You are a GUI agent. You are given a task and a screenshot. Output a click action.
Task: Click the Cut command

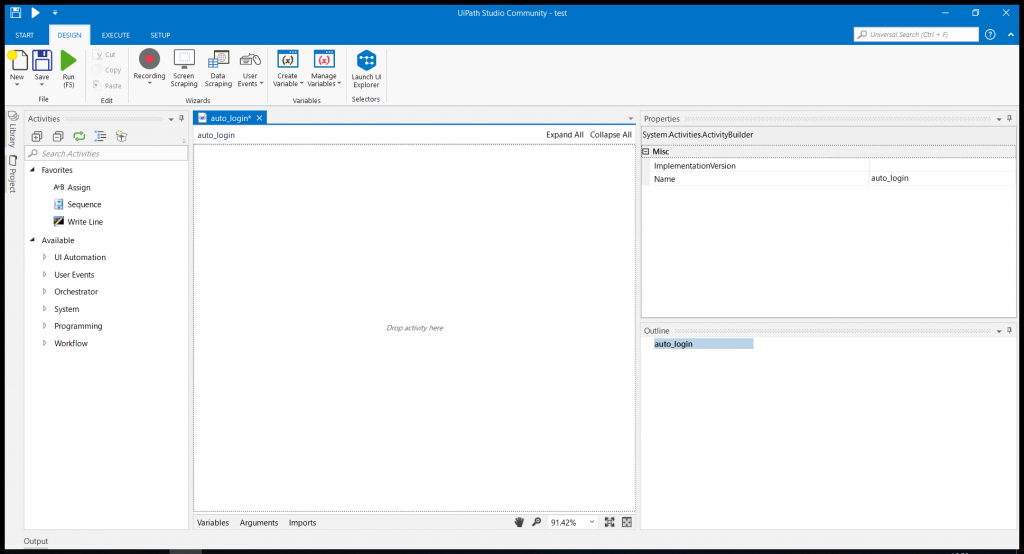[x=105, y=55]
